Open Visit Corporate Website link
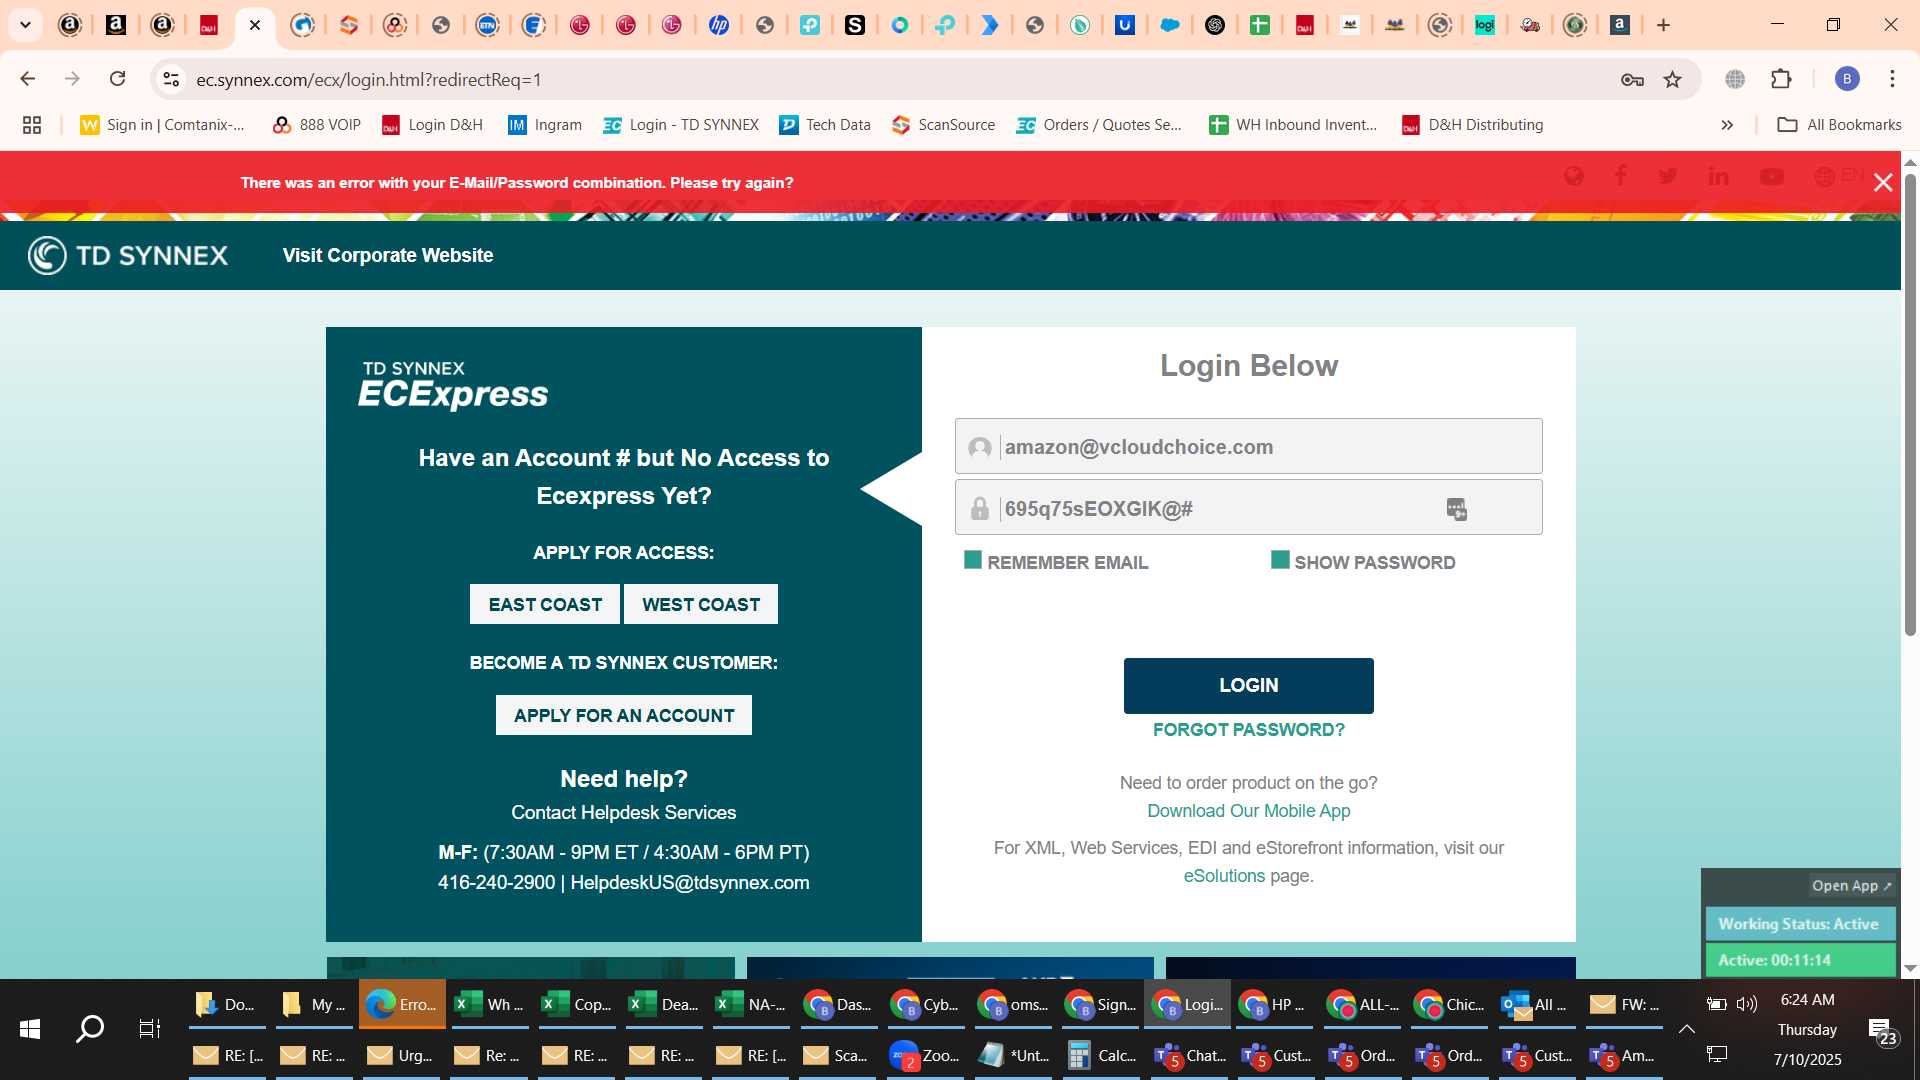This screenshot has height=1080, width=1920. [388, 255]
